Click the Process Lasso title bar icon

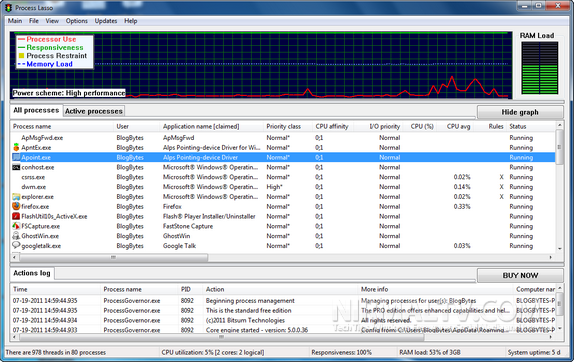[x=9, y=7]
